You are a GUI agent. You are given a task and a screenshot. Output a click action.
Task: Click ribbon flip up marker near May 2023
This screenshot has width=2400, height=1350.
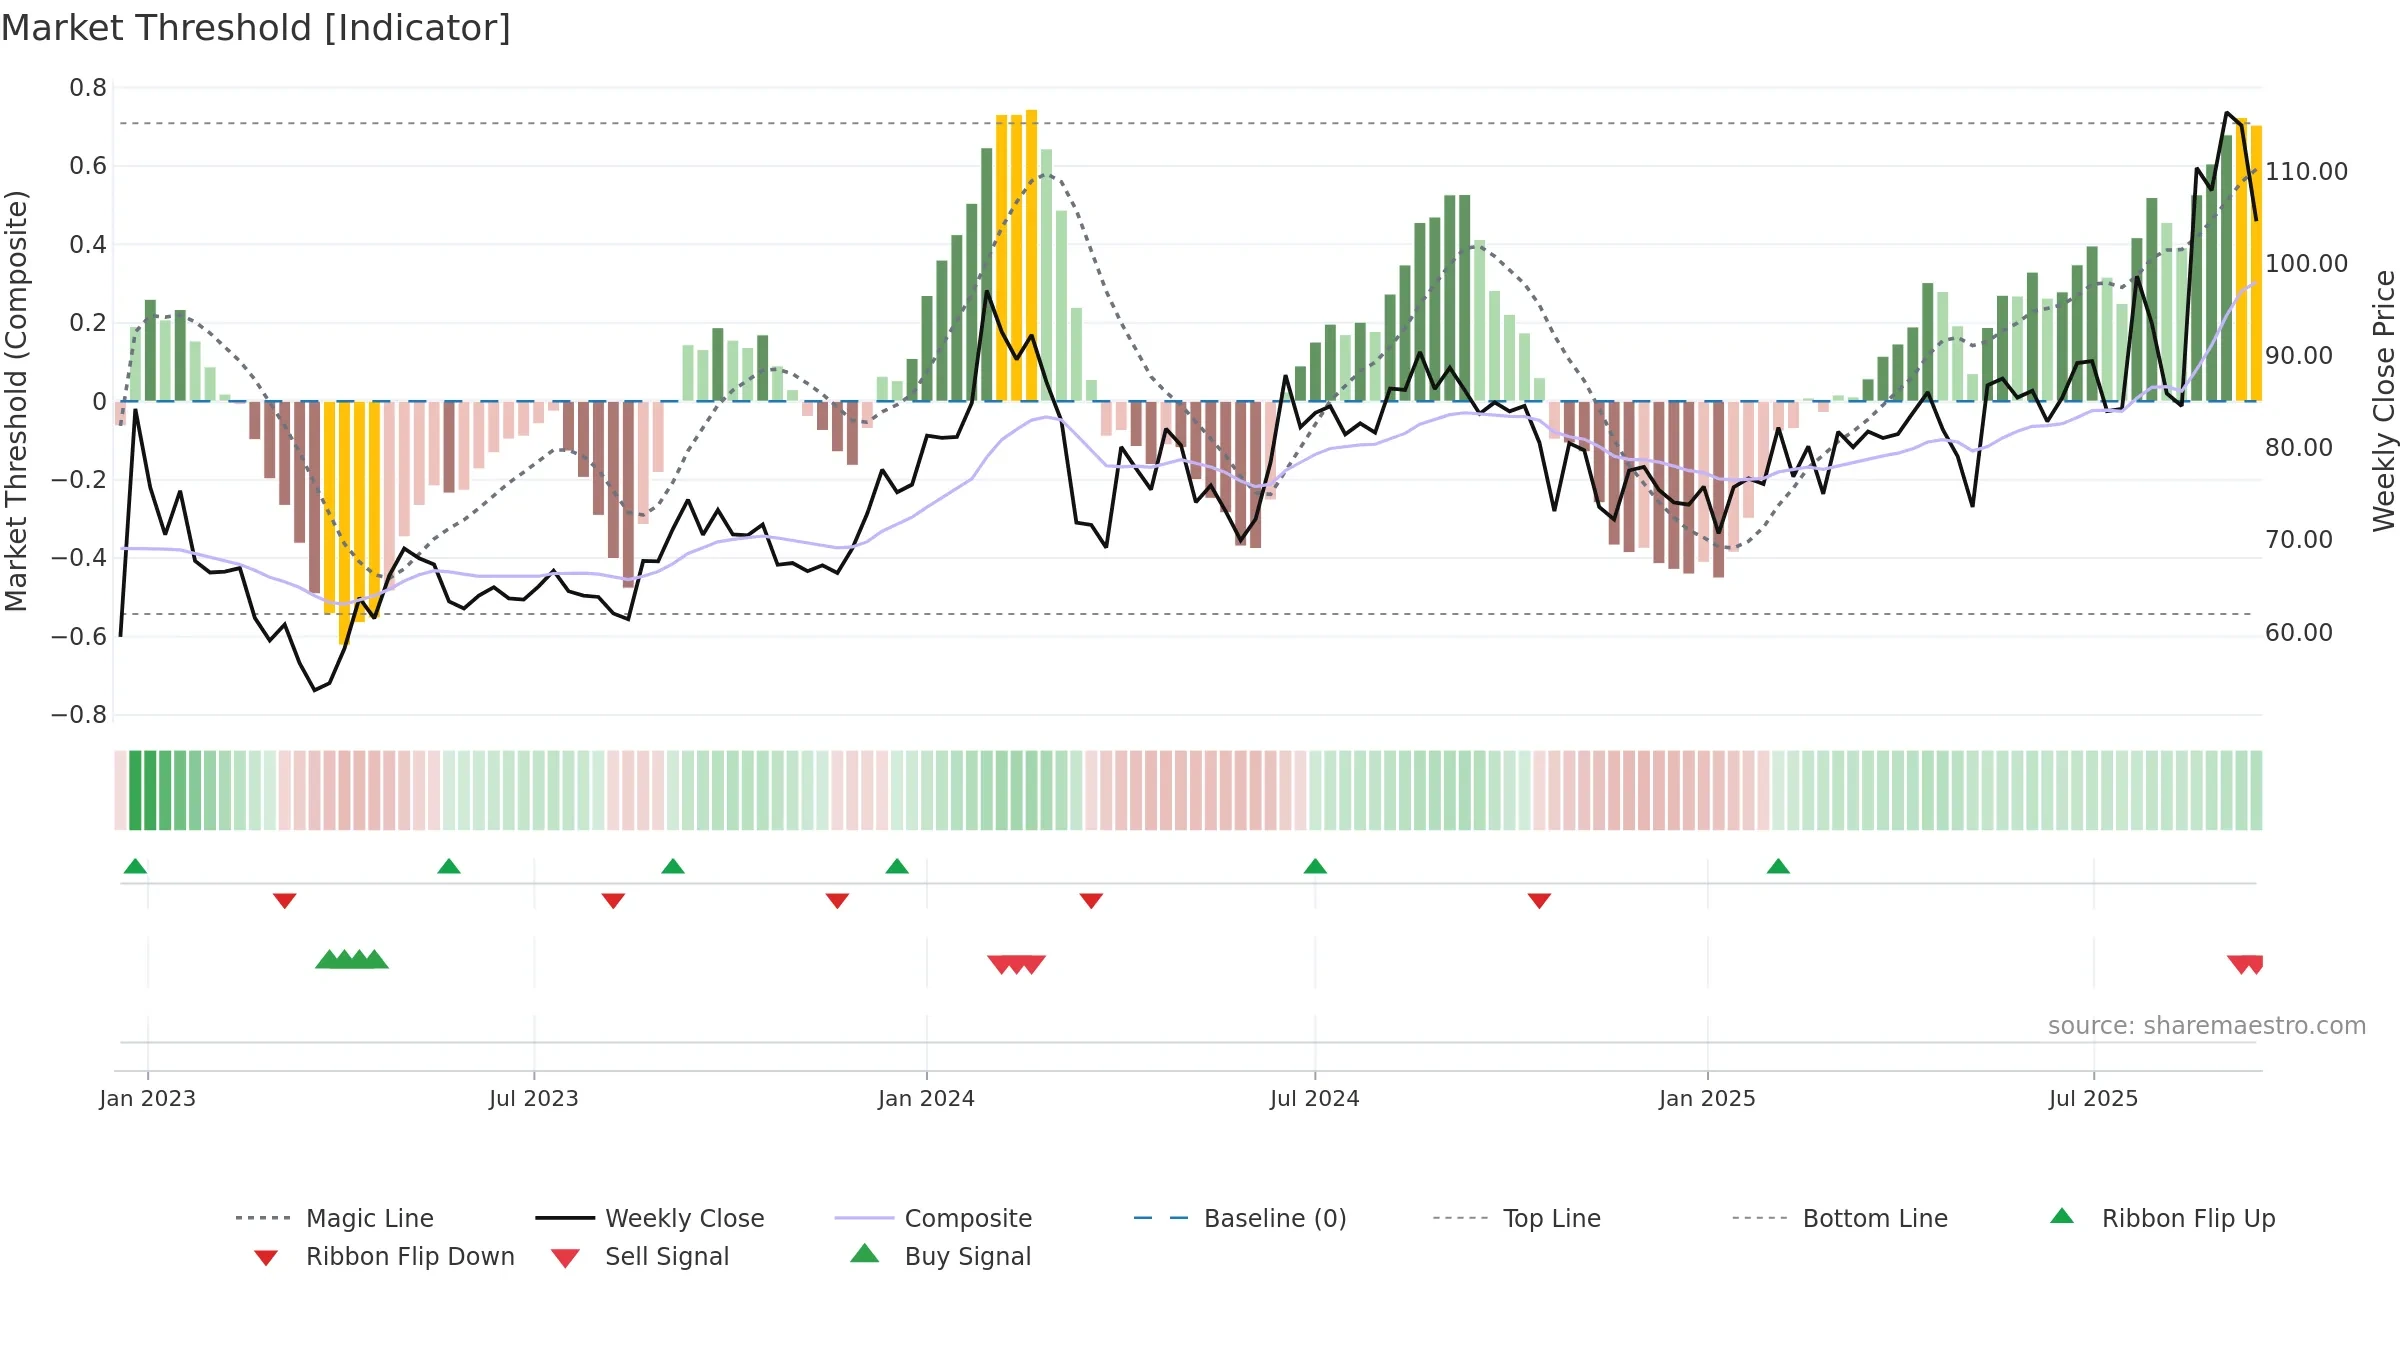(x=449, y=866)
